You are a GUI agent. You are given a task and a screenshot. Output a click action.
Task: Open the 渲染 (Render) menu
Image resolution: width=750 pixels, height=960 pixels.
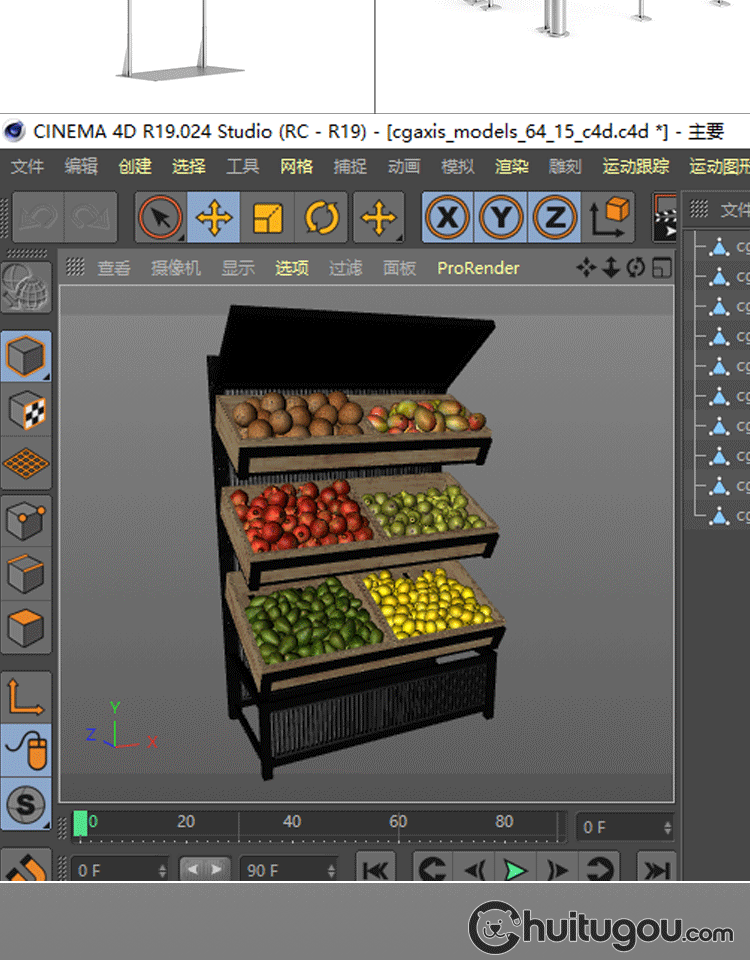pos(511,166)
